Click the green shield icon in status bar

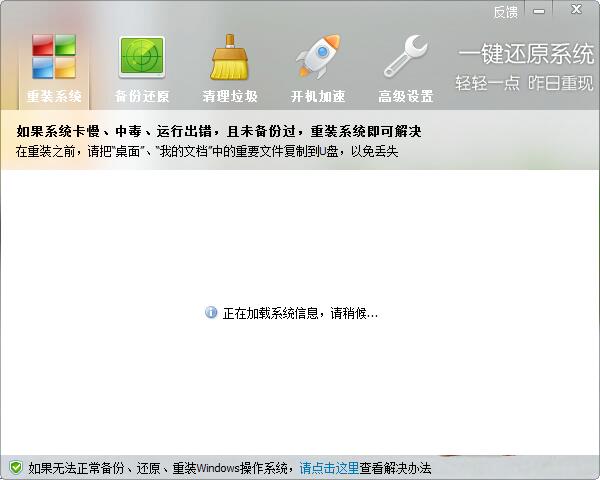[x=16, y=467]
